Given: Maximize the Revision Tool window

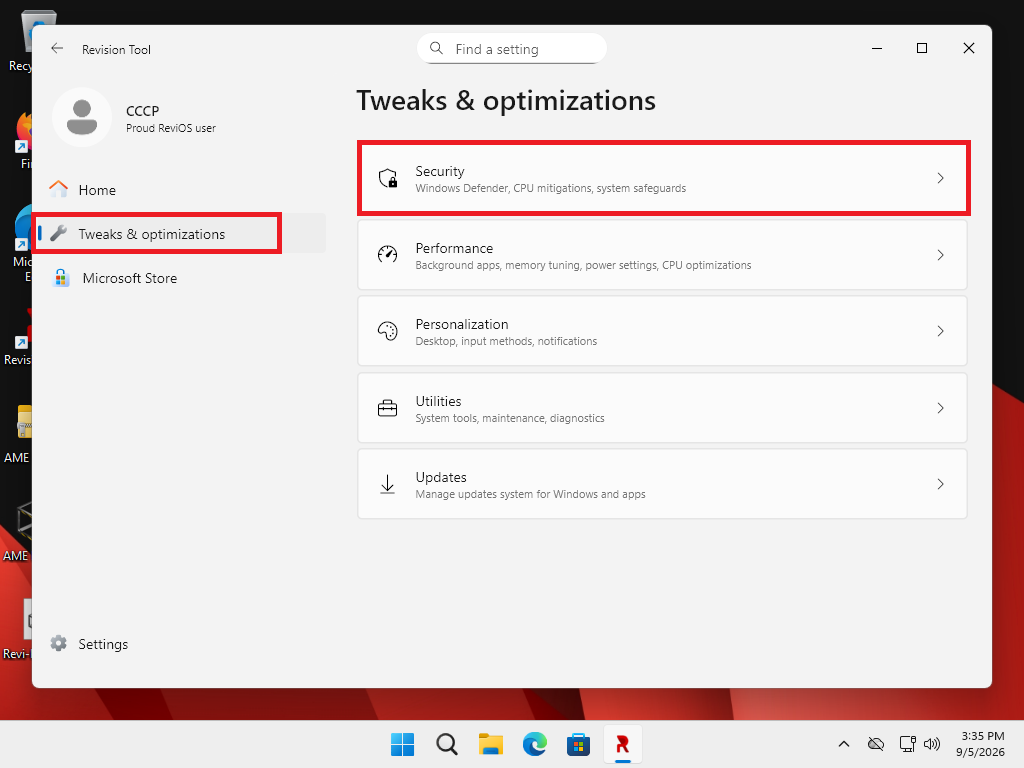Looking at the screenshot, I should 922,48.
